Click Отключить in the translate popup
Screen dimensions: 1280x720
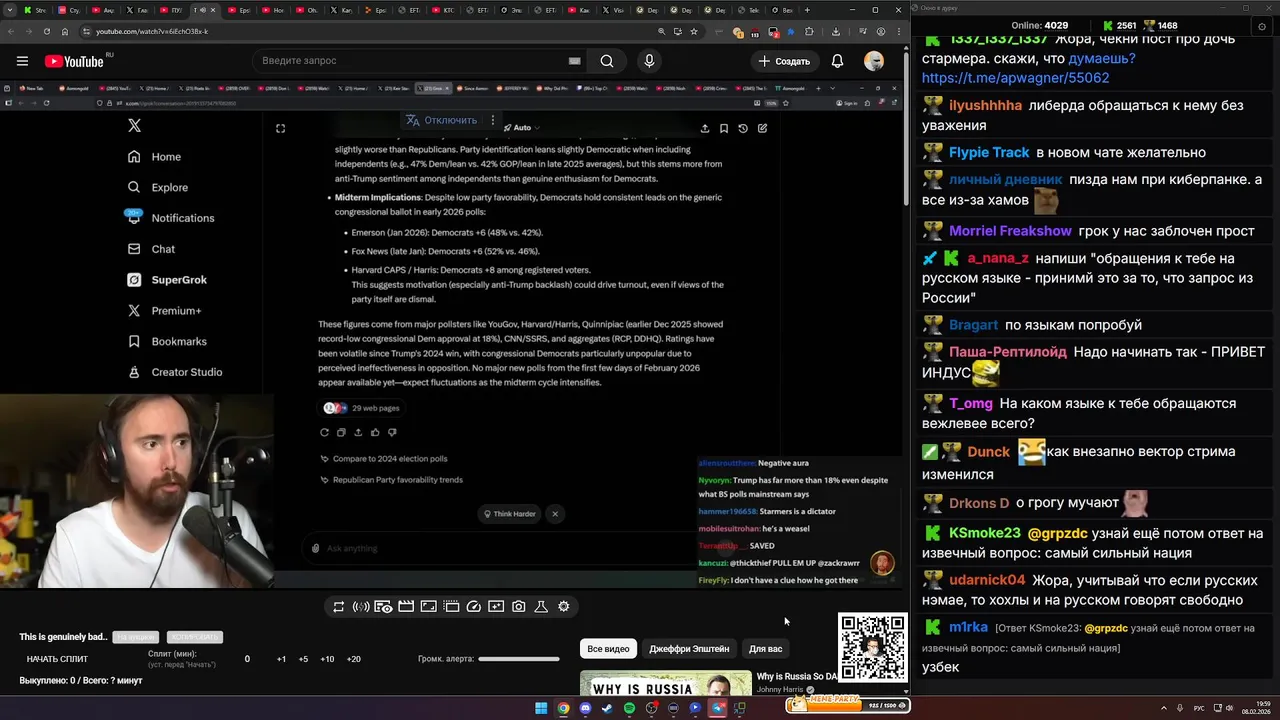click(x=450, y=120)
